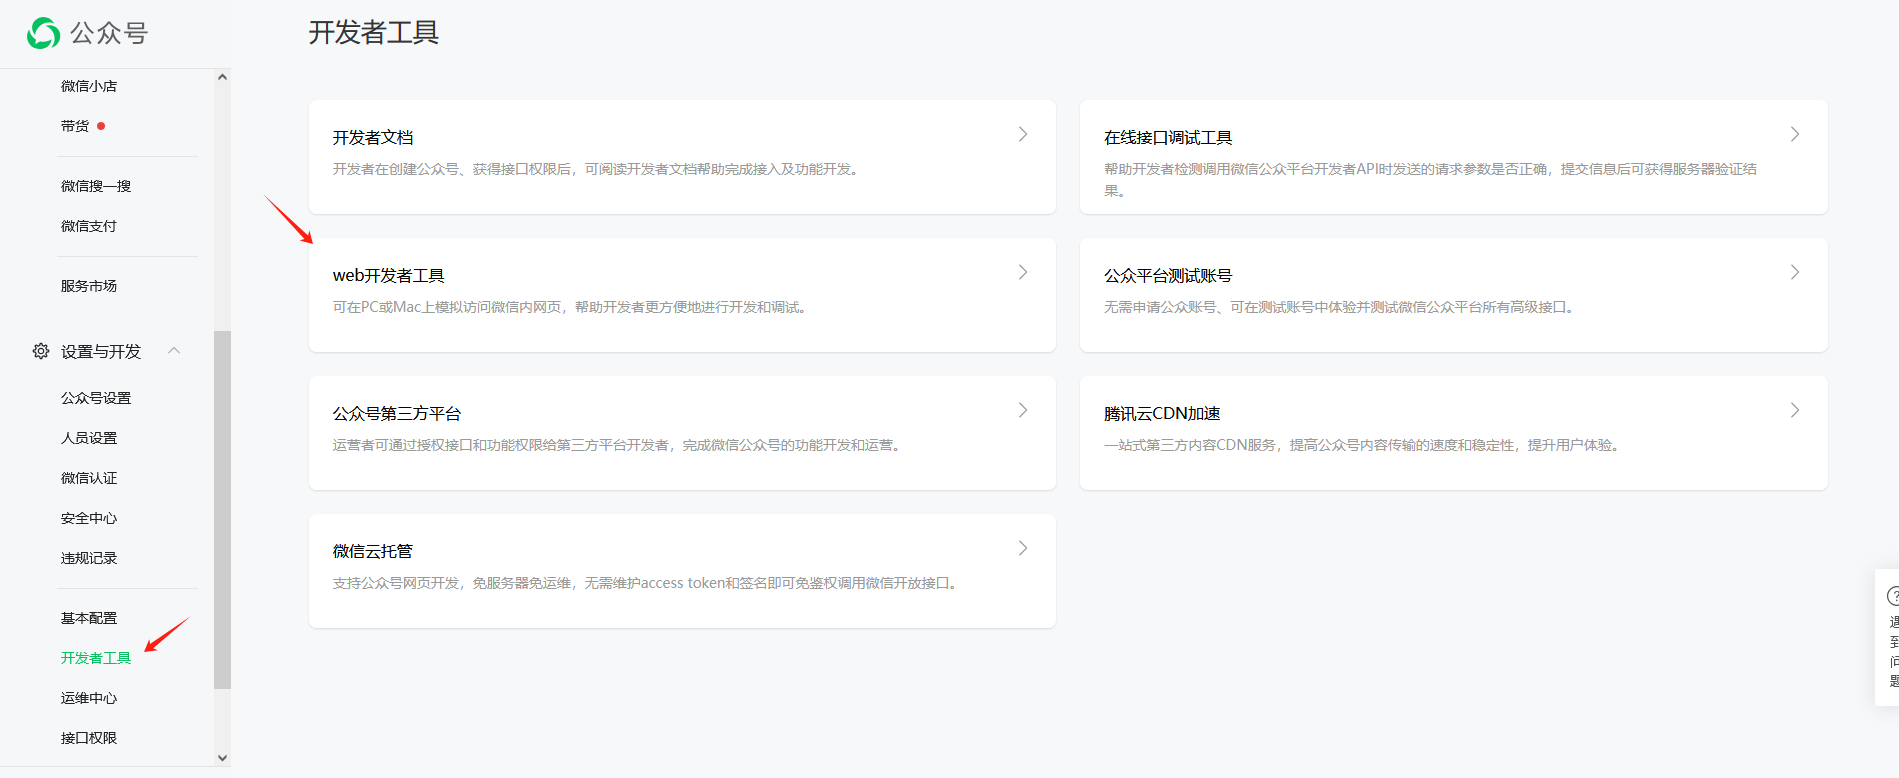1899x778 pixels.
Task: Open 微信支付 sidebar entry
Action: [89, 226]
